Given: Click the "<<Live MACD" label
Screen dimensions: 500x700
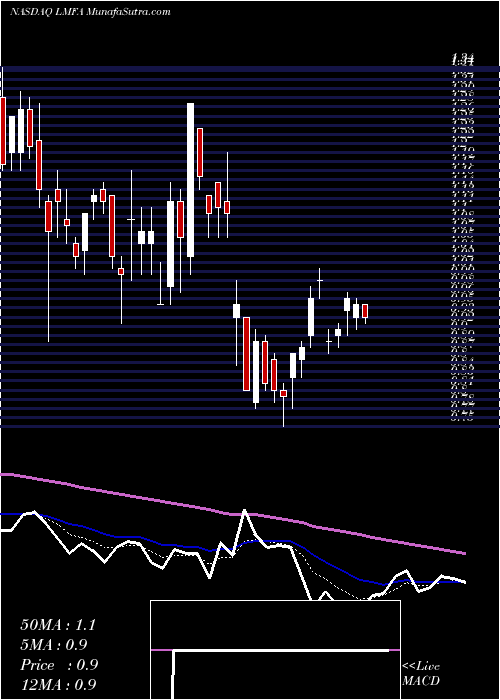Looking at the screenshot, I should point(421,674).
